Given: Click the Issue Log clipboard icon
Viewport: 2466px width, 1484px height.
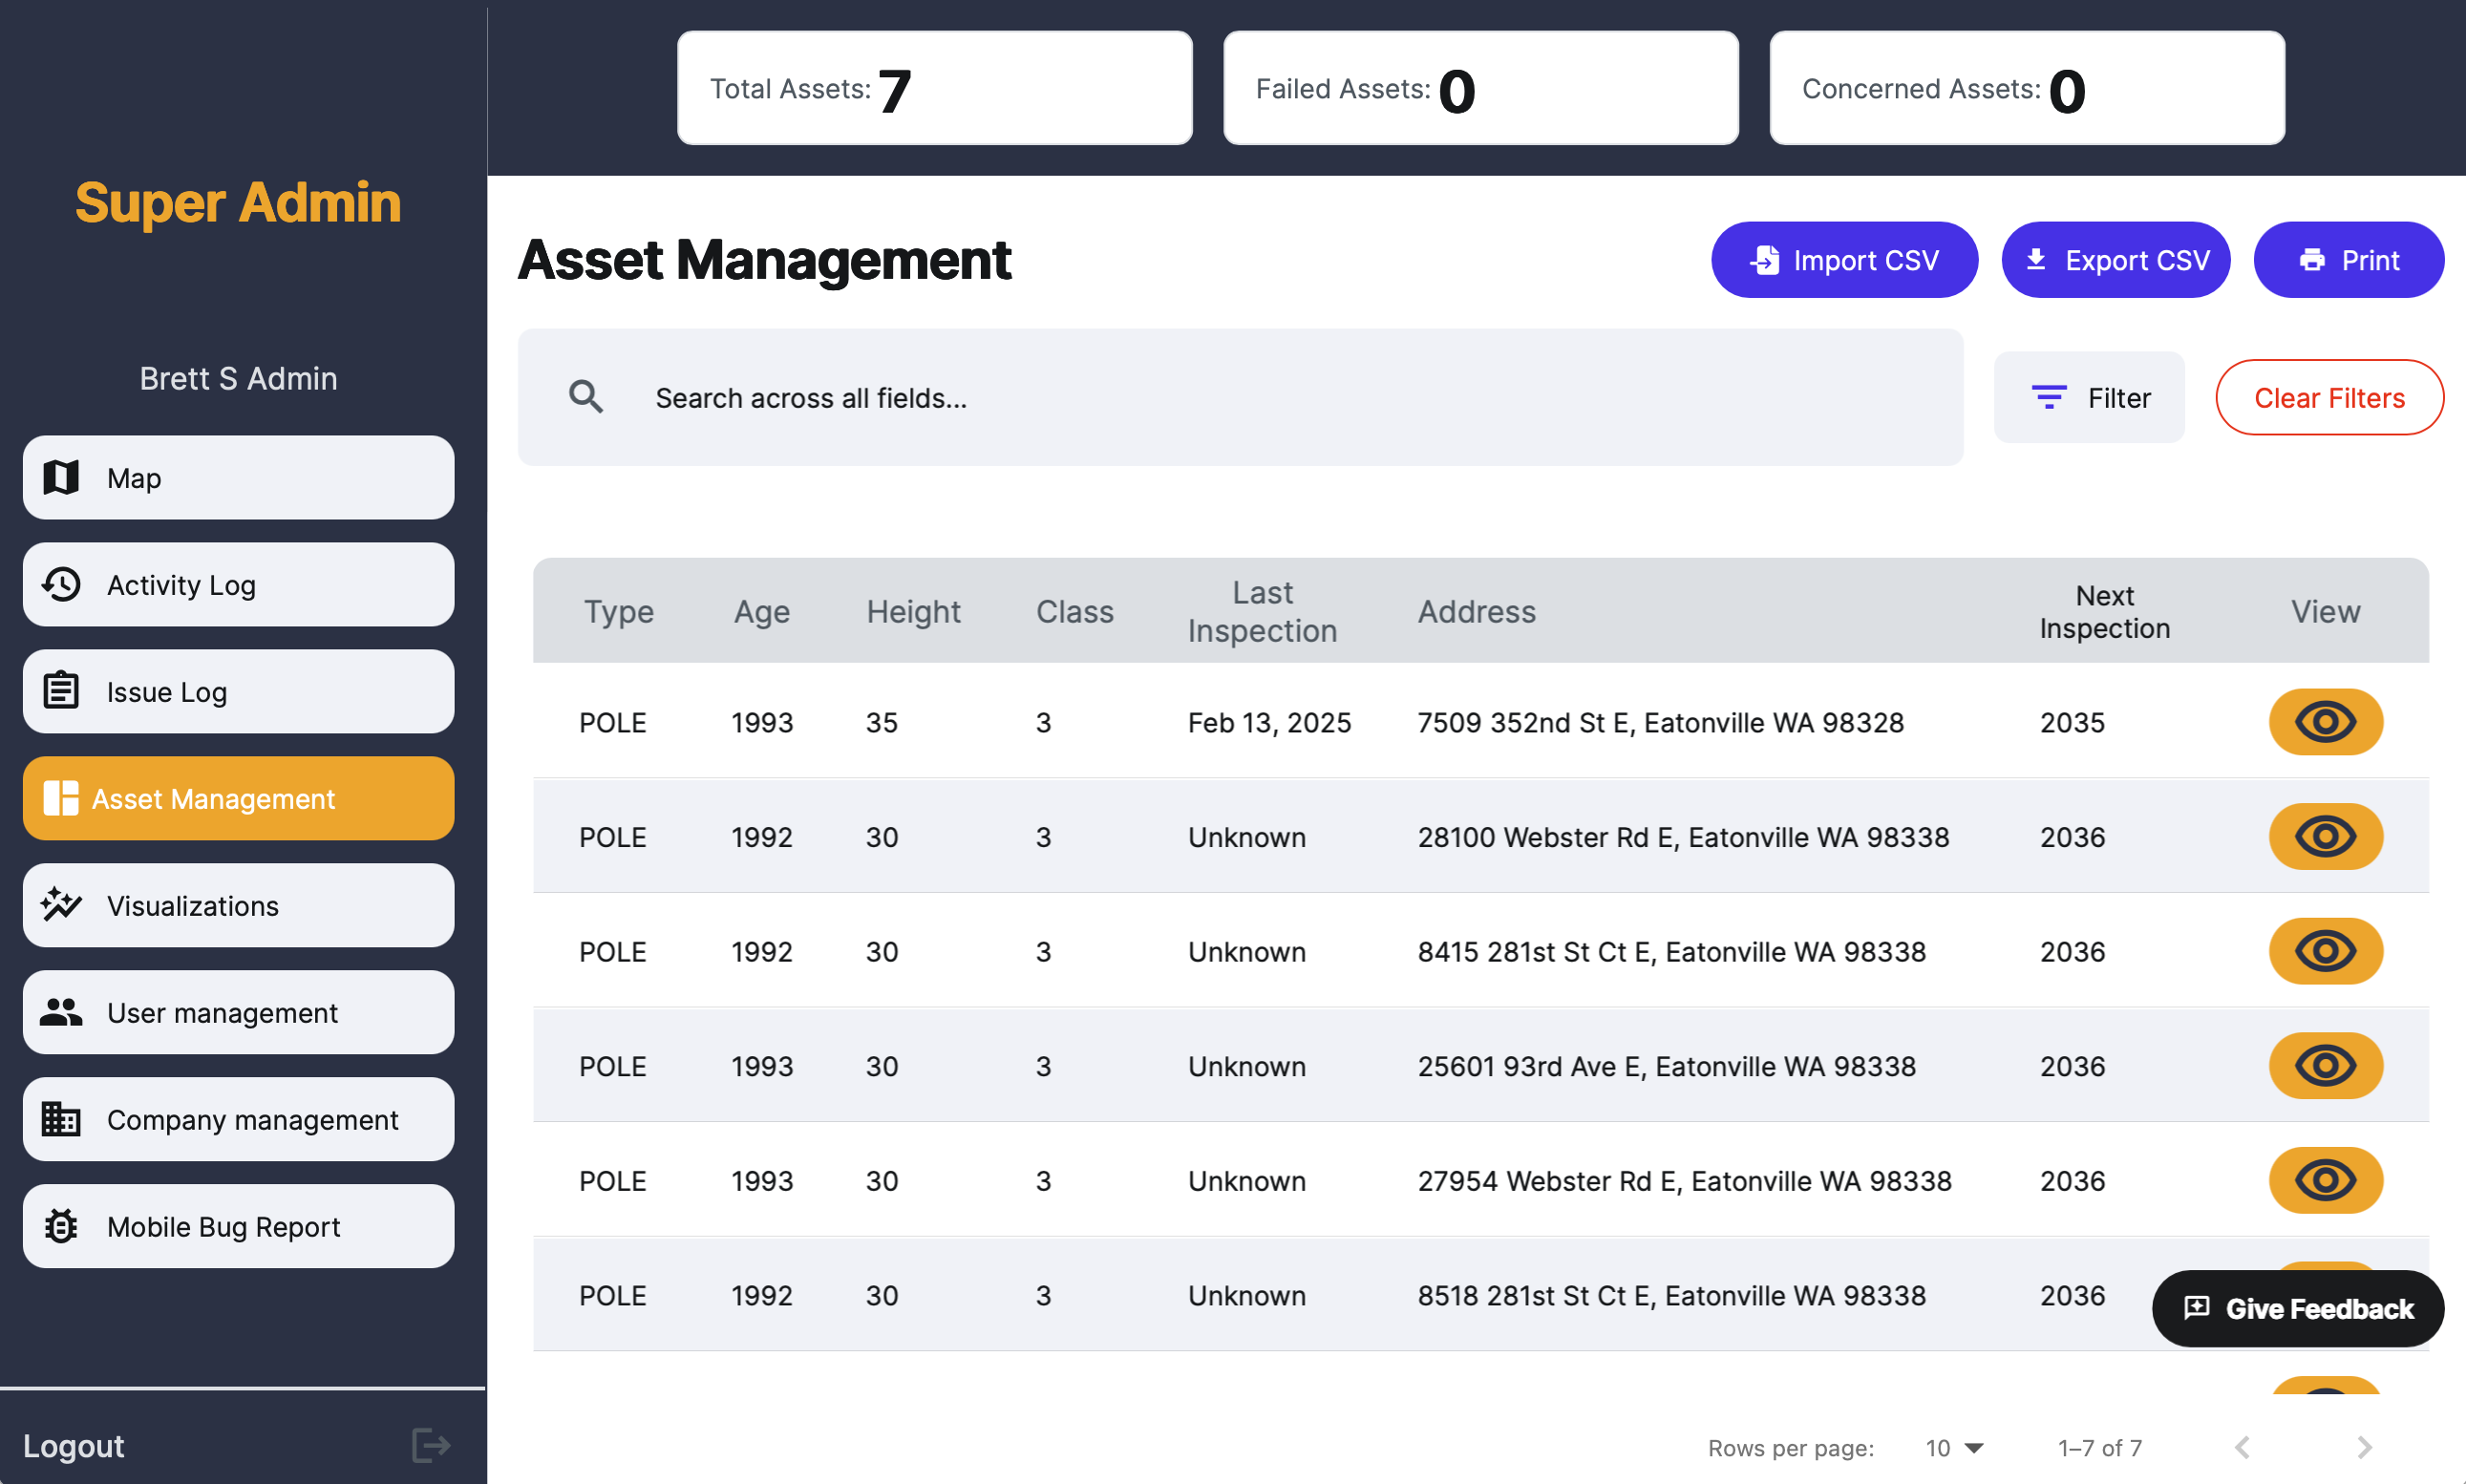Looking at the screenshot, I should click(60, 691).
